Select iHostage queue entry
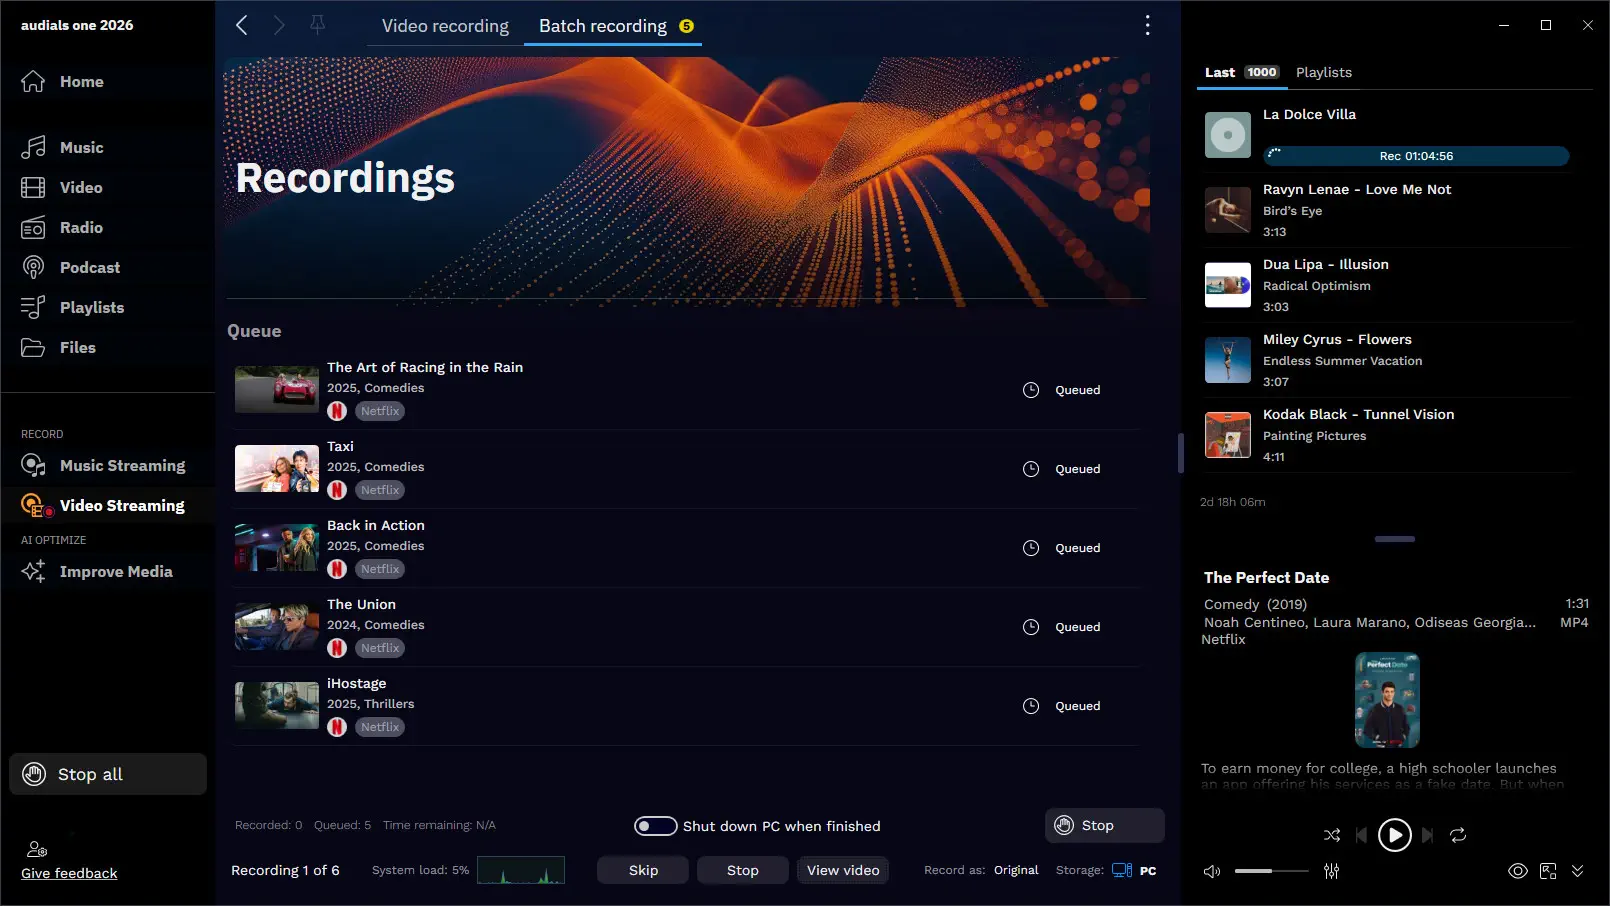 pyautogui.click(x=686, y=706)
